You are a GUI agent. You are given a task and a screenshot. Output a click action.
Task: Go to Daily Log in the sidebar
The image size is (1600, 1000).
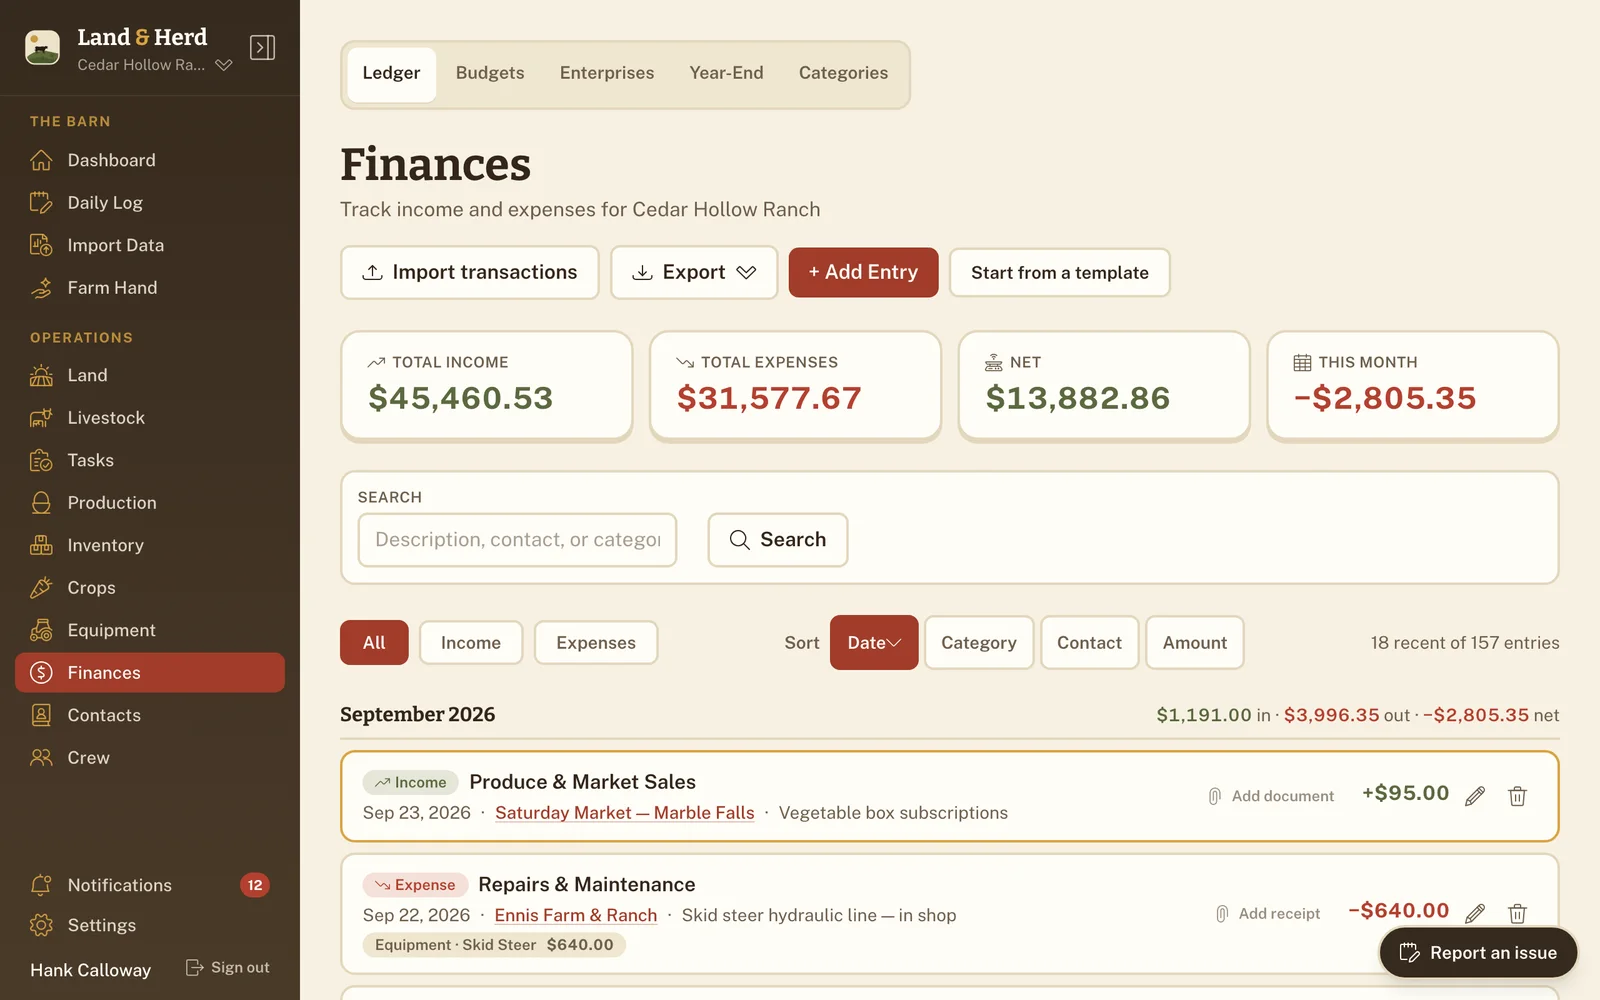pos(150,203)
